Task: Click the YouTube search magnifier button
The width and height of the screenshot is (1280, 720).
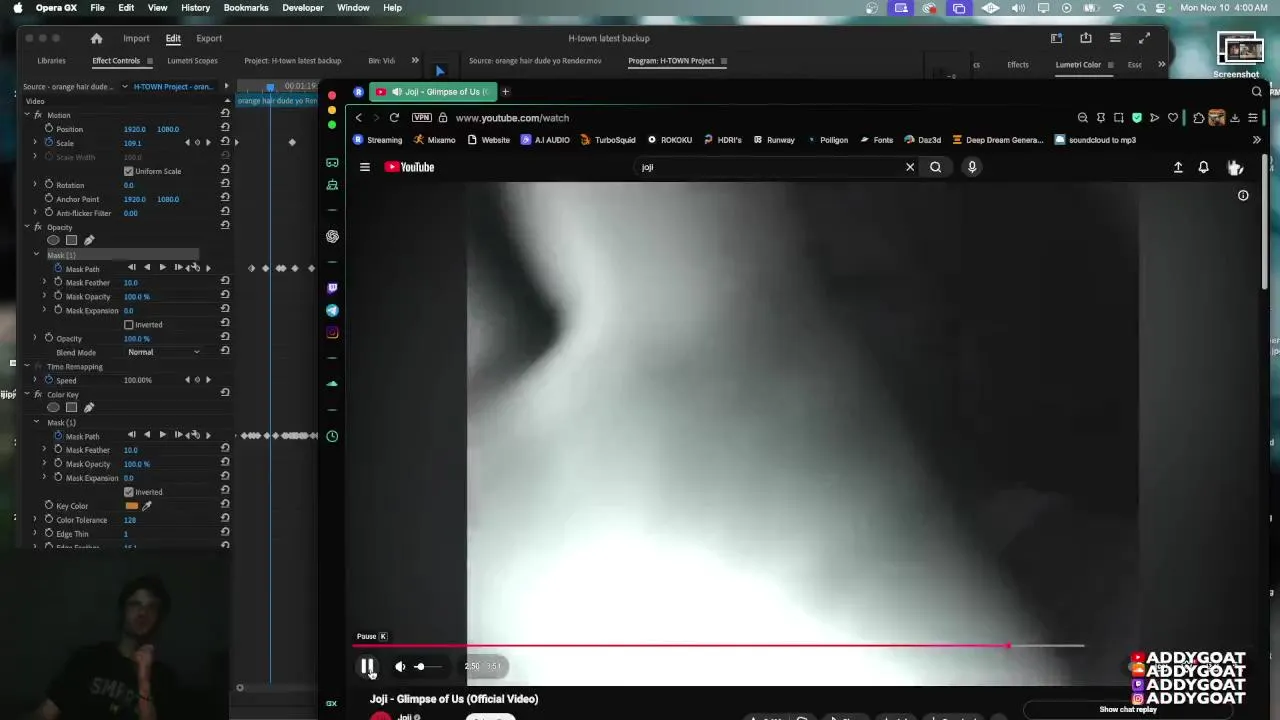Action: click(x=936, y=167)
